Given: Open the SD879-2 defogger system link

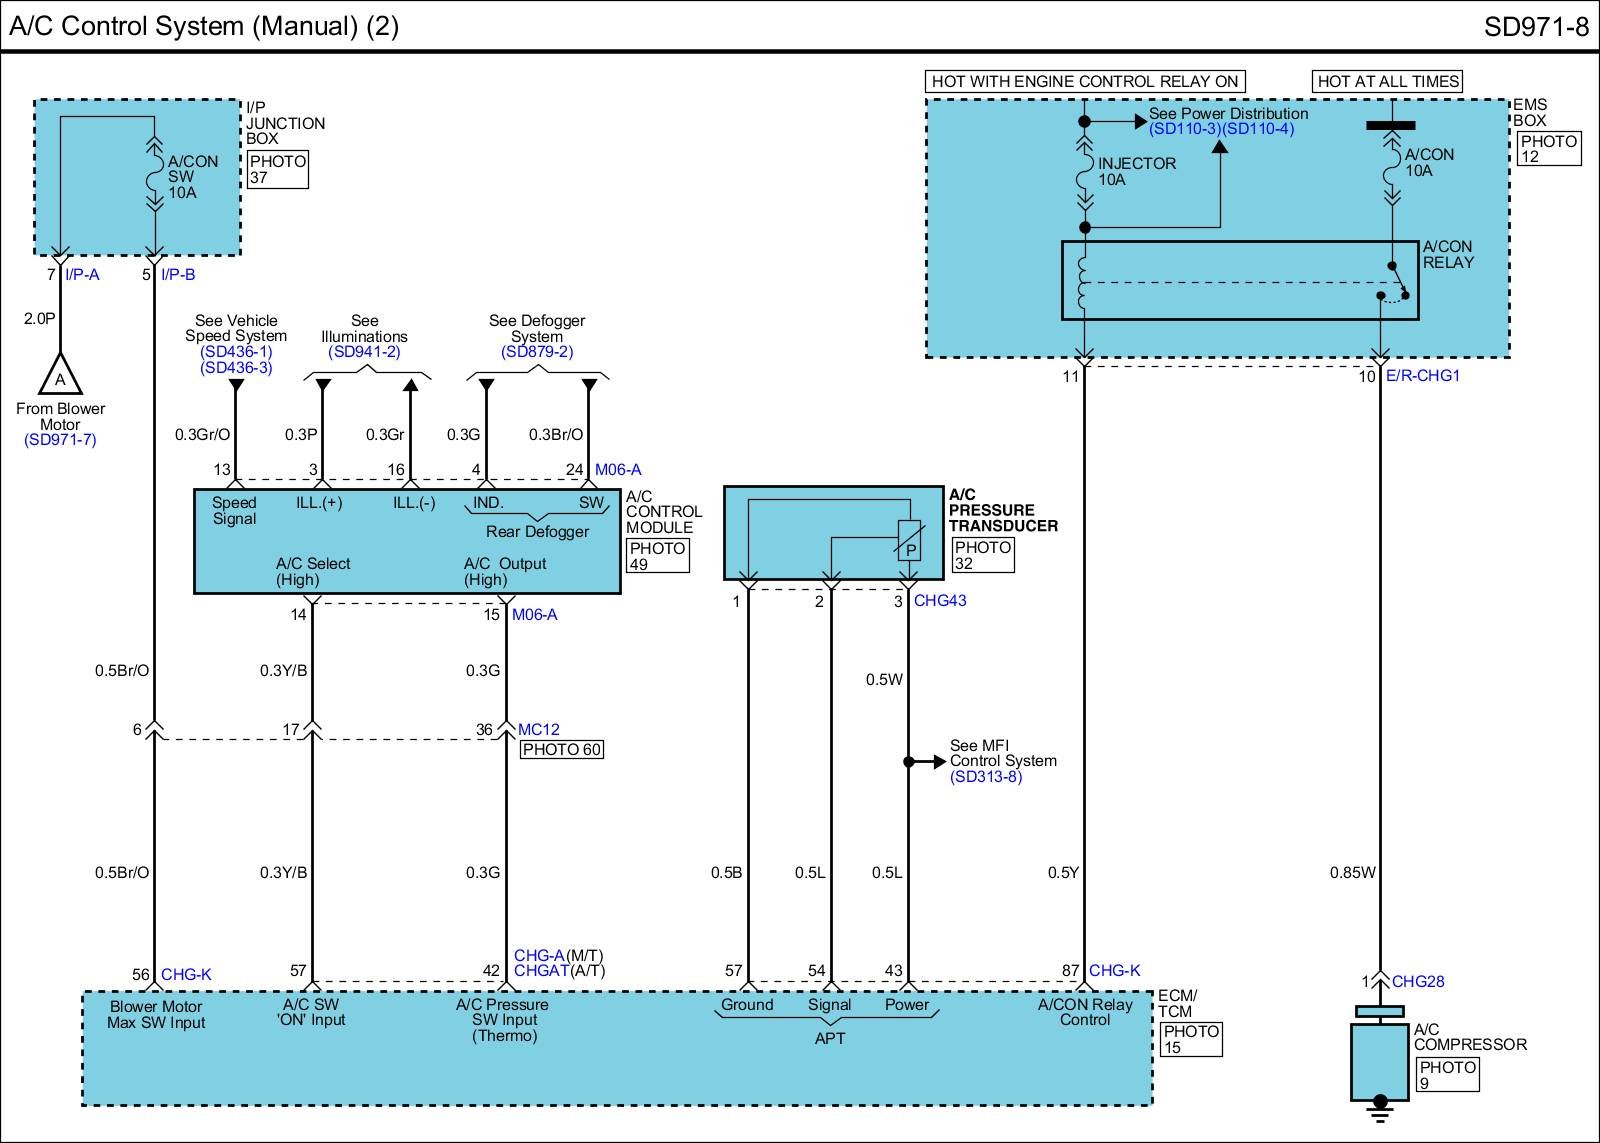Looking at the screenshot, I should [537, 352].
